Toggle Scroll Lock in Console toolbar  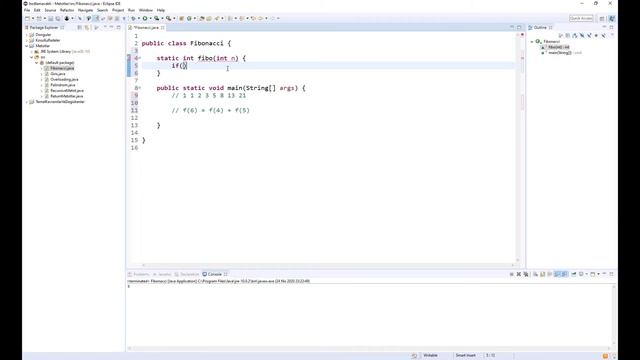tap(543, 274)
